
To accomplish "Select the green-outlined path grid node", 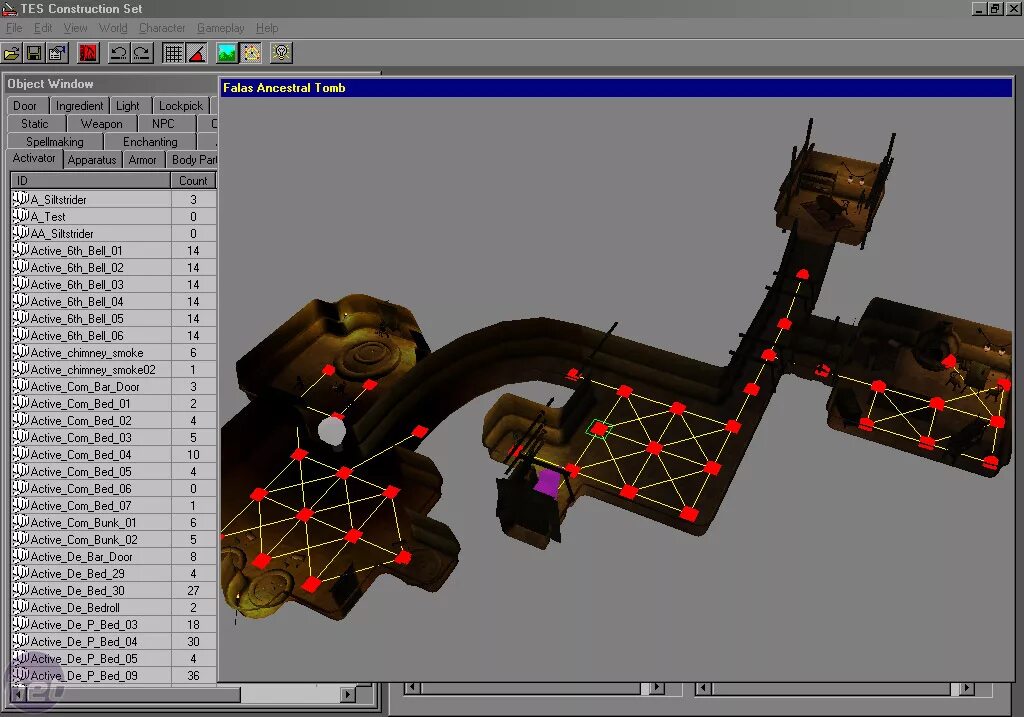I will [x=598, y=428].
